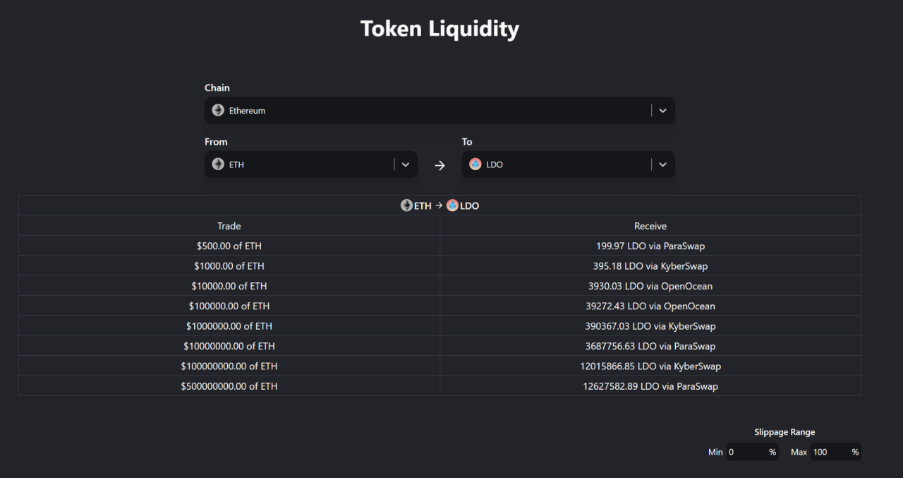Click the Max slippage input field
Screen dimensions: 903x478
coord(836,452)
